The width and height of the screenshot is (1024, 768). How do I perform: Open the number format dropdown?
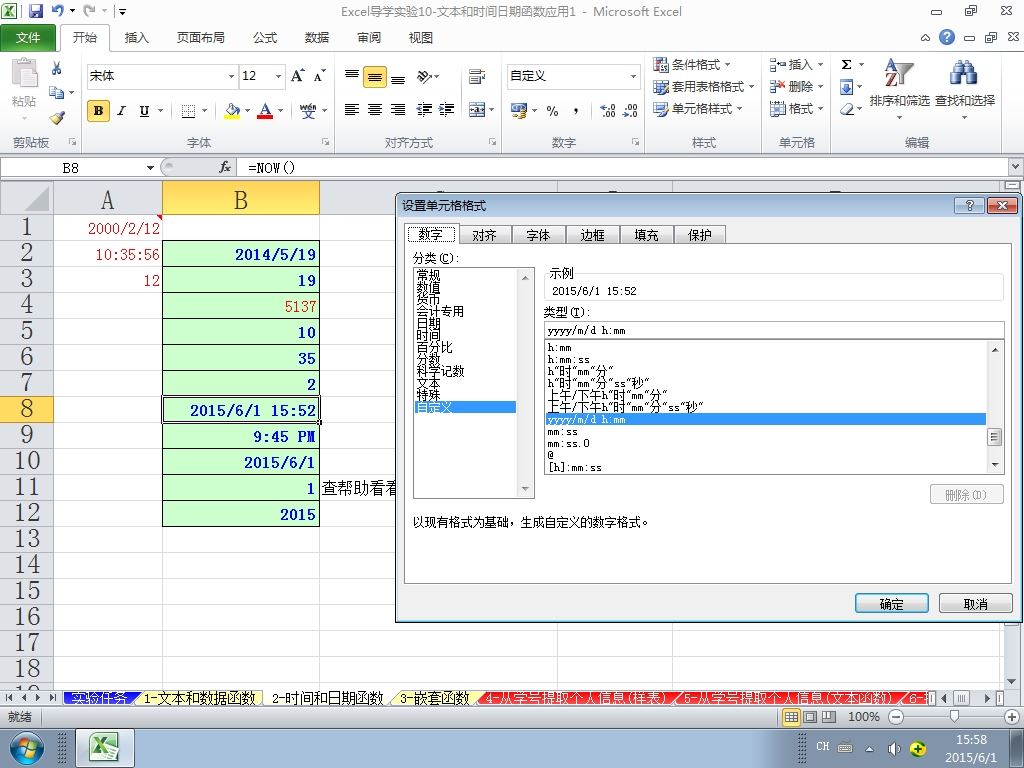(633, 76)
